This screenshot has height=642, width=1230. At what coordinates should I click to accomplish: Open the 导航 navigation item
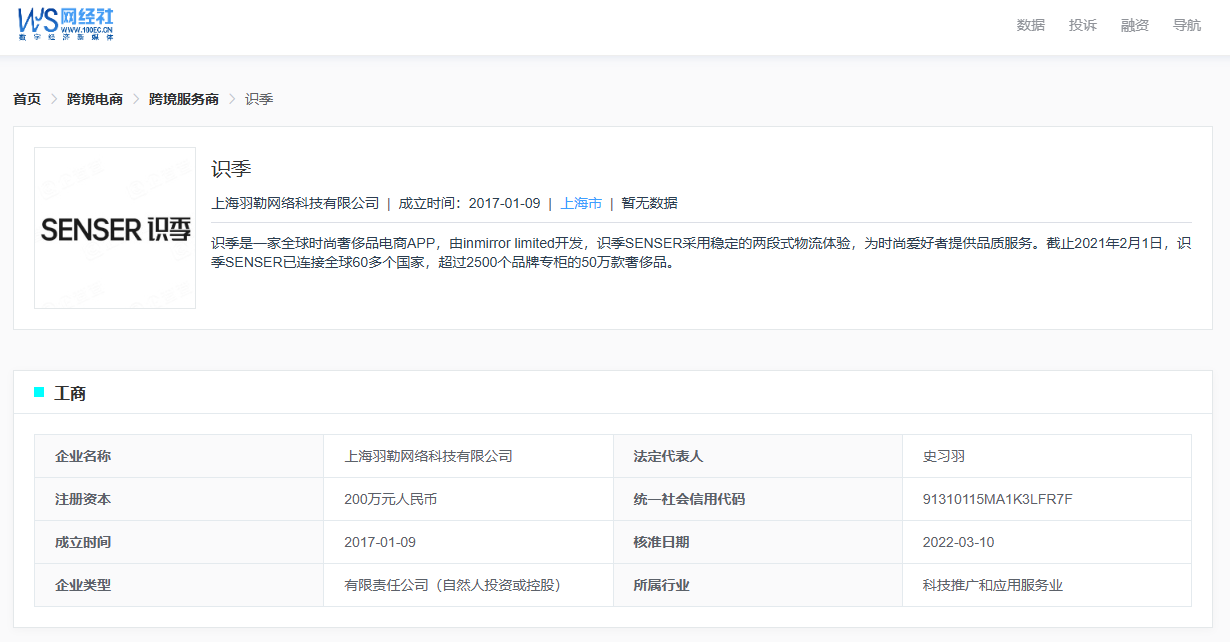click(1187, 25)
